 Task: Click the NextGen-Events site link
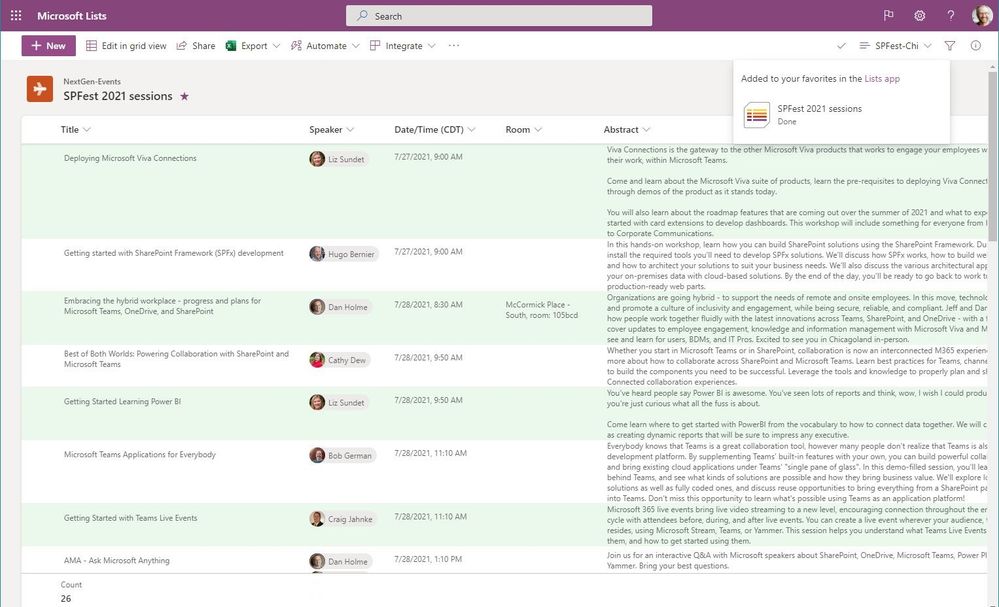pyautogui.click(x=92, y=82)
